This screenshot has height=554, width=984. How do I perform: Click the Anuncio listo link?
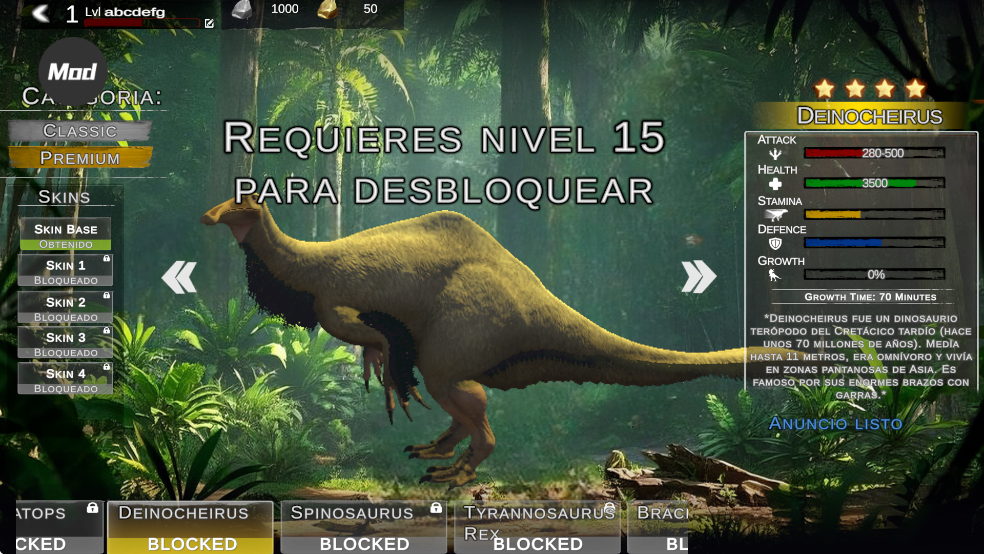coord(835,424)
